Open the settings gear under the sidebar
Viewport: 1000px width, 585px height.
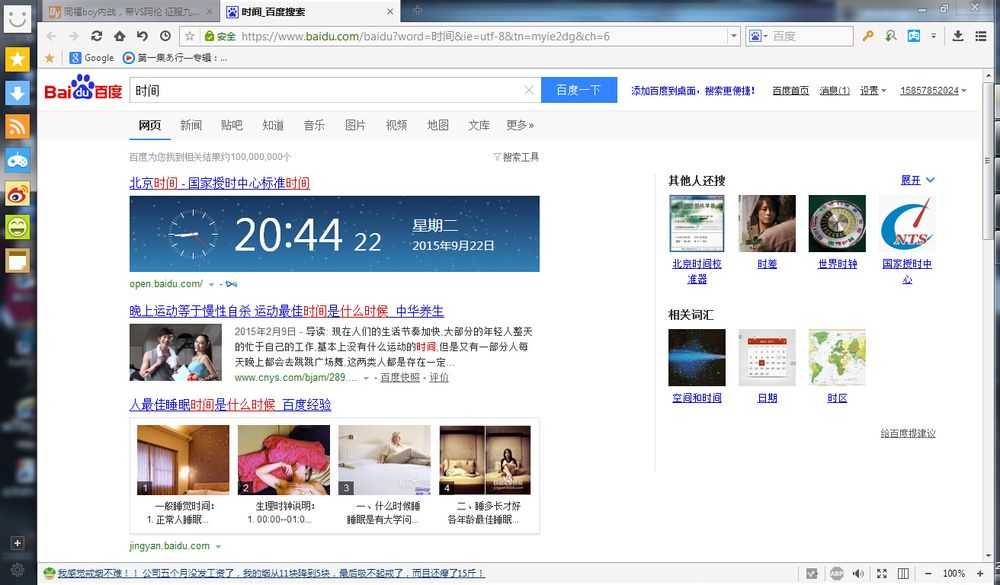17,570
